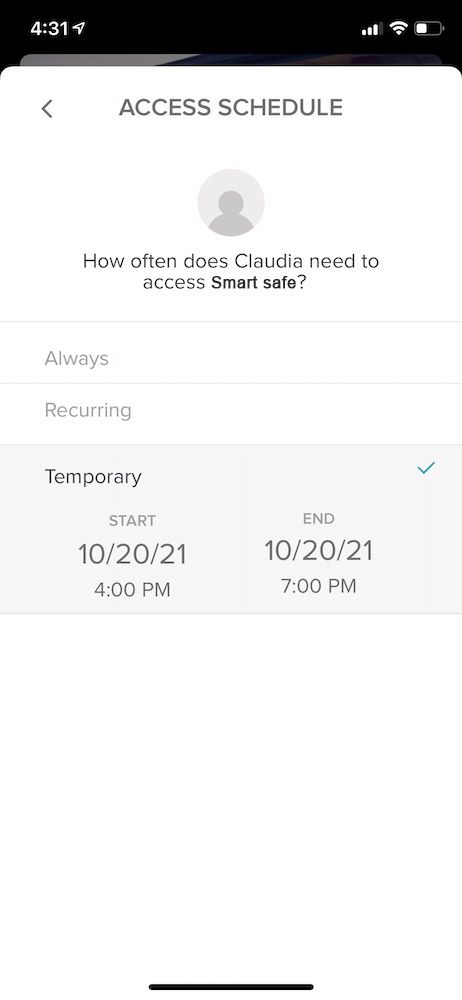Viewport: 462px width, 1000px height.
Task: Select the Recurring access option
Action: 231,410
